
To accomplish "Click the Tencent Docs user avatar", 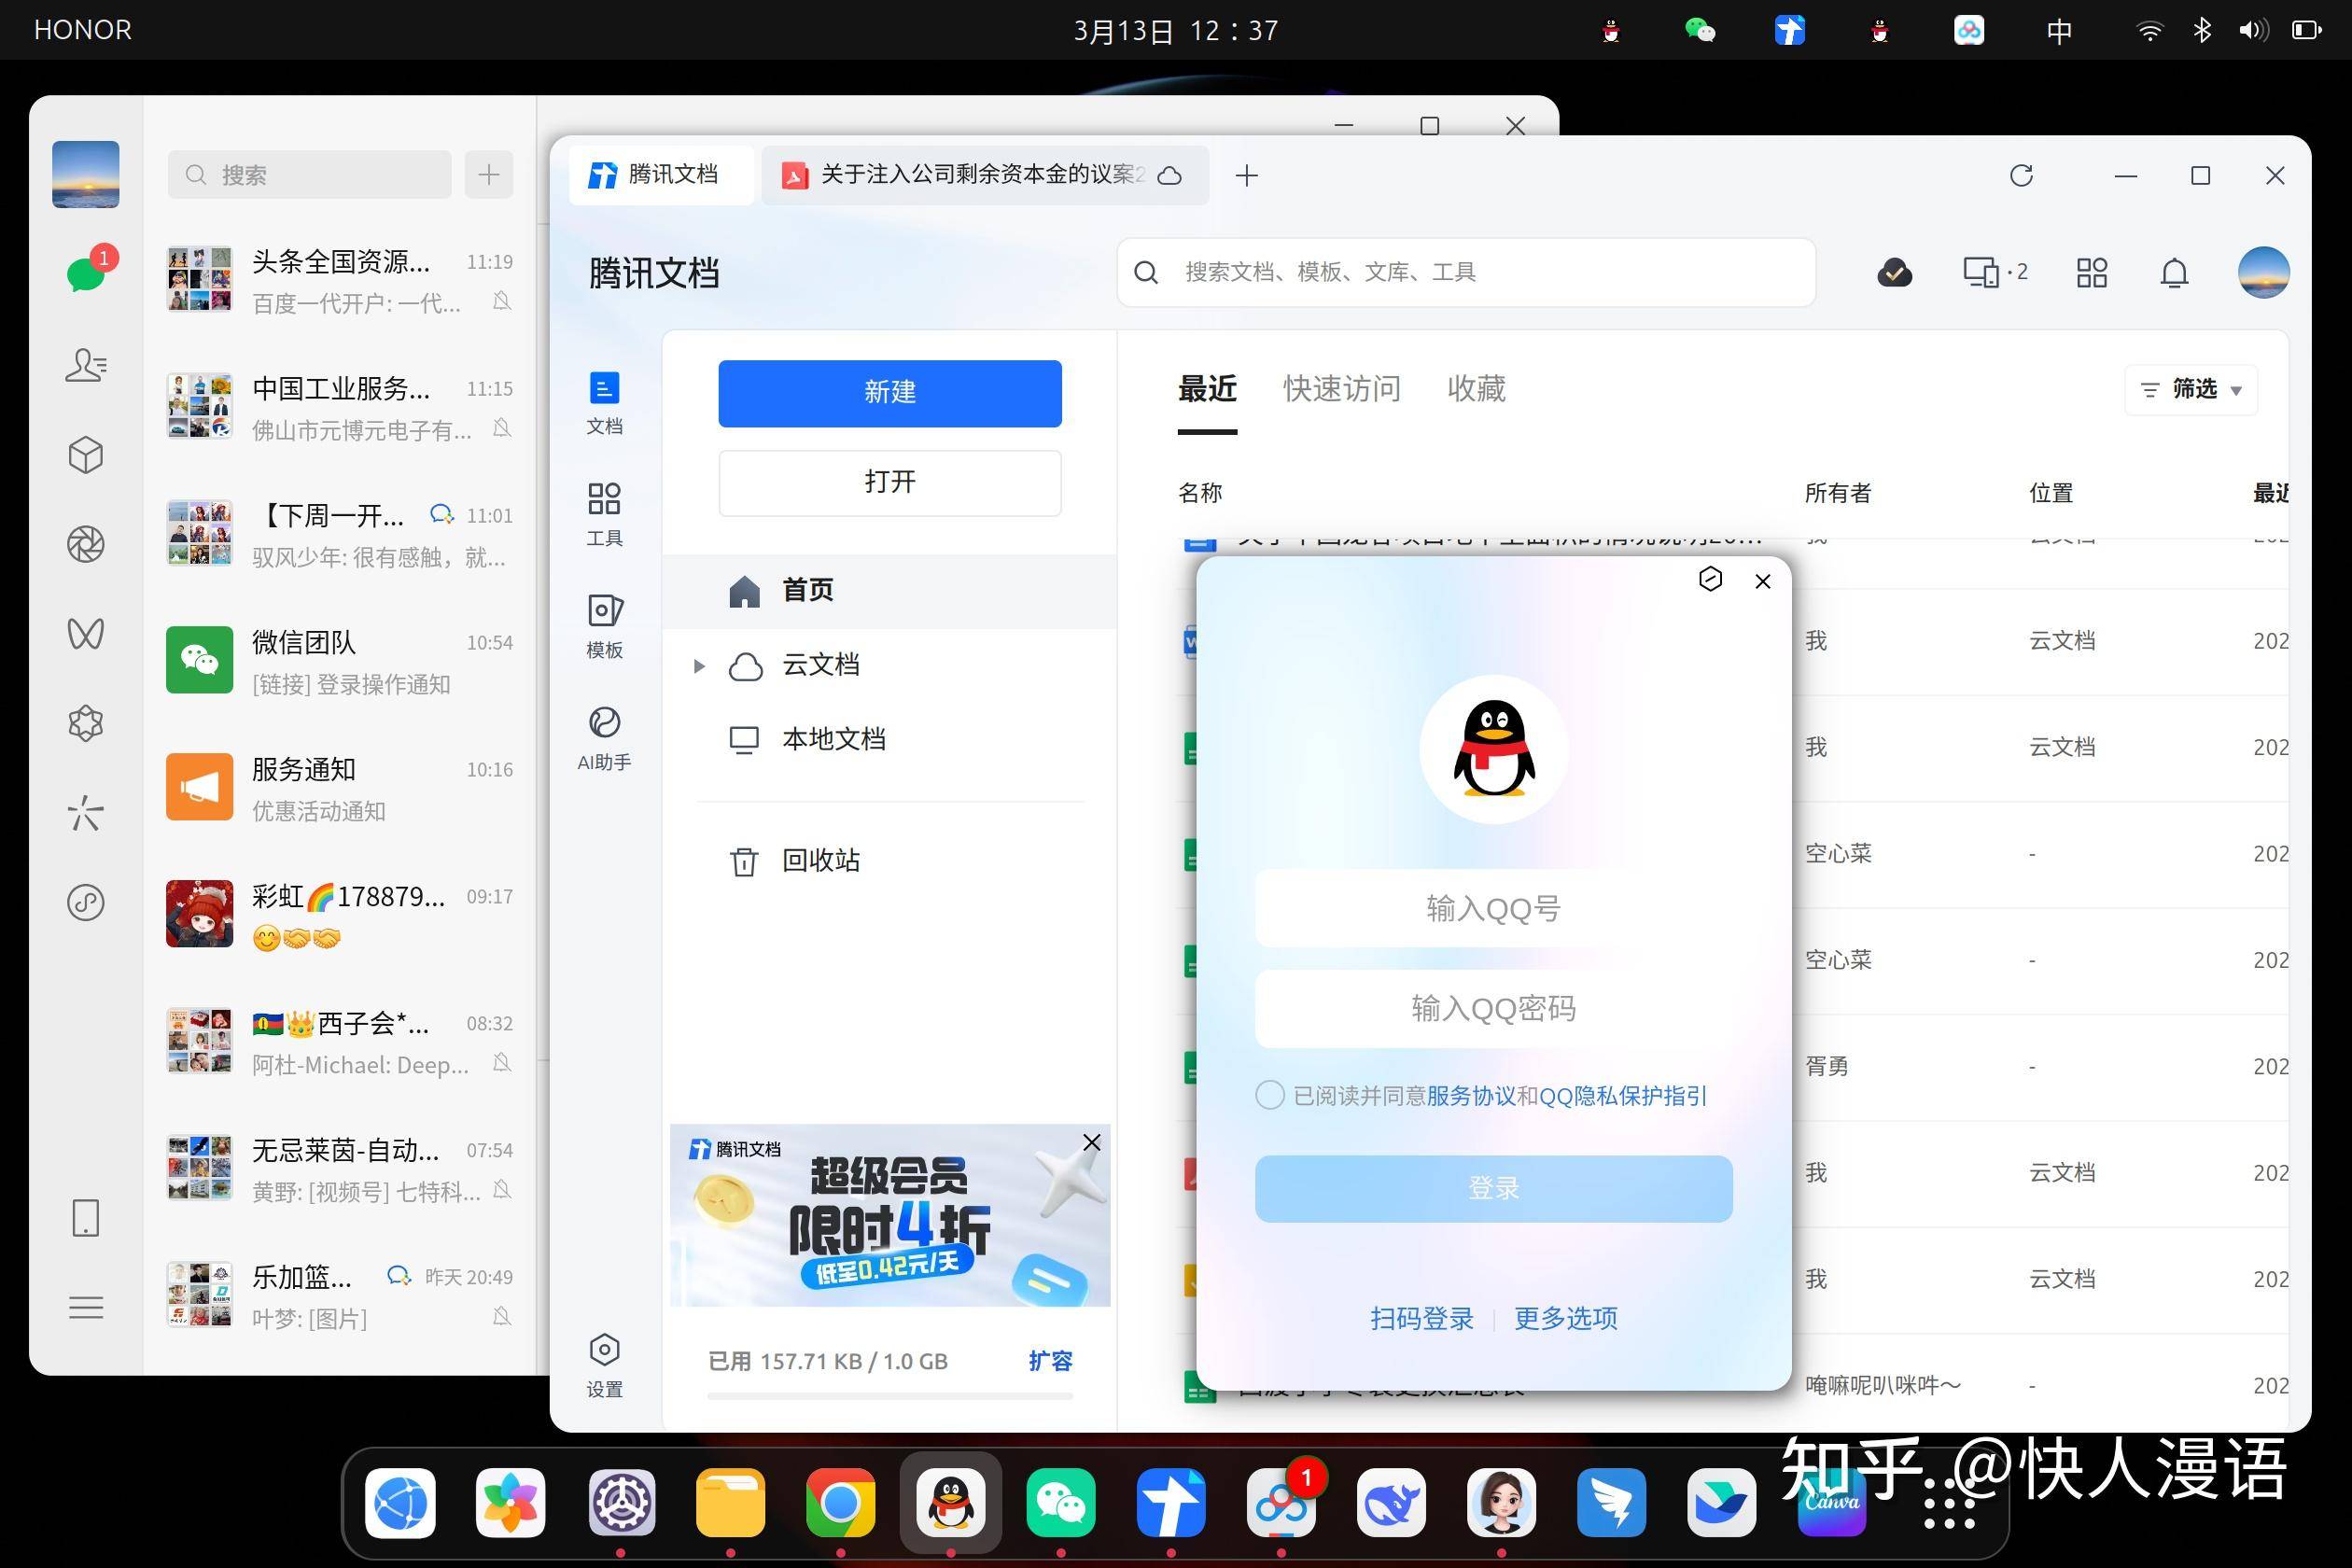I will pos(2263,272).
